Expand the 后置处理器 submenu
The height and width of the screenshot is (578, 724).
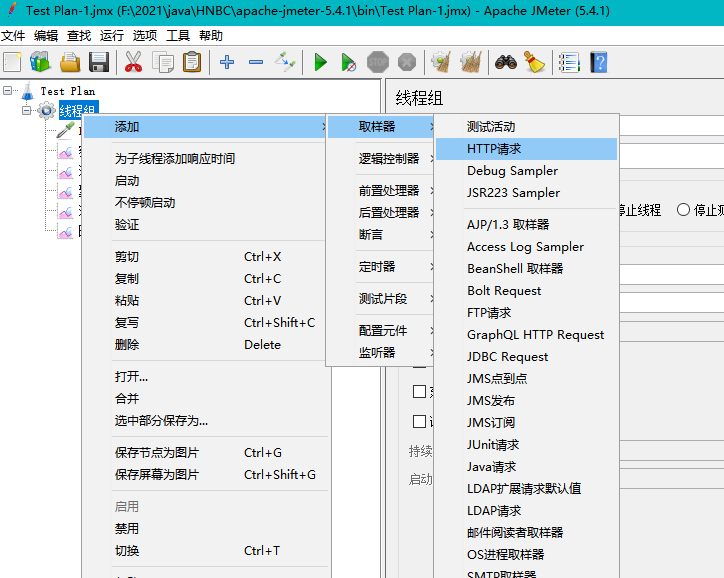tap(381, 213)
